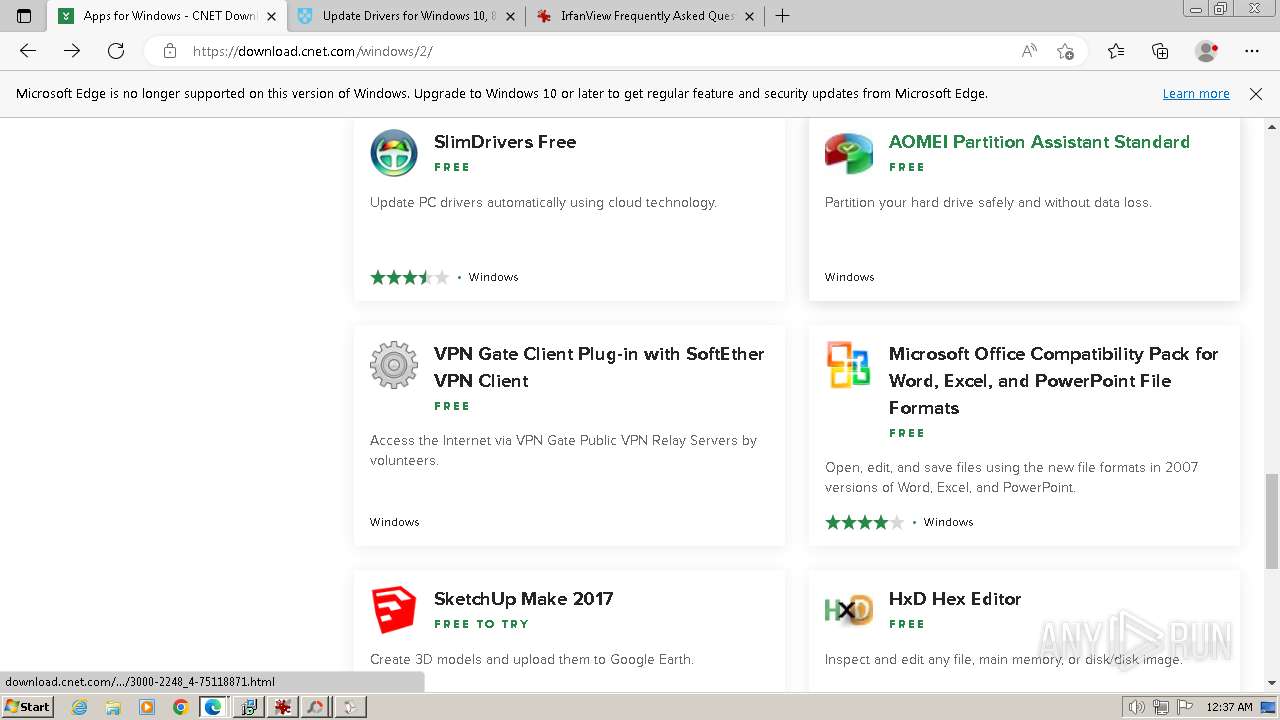The height and width of the screenshot is (720, 1280).
Task: Open Settings and more menu
Action: pyautogui.click(x=1252, y=51)
